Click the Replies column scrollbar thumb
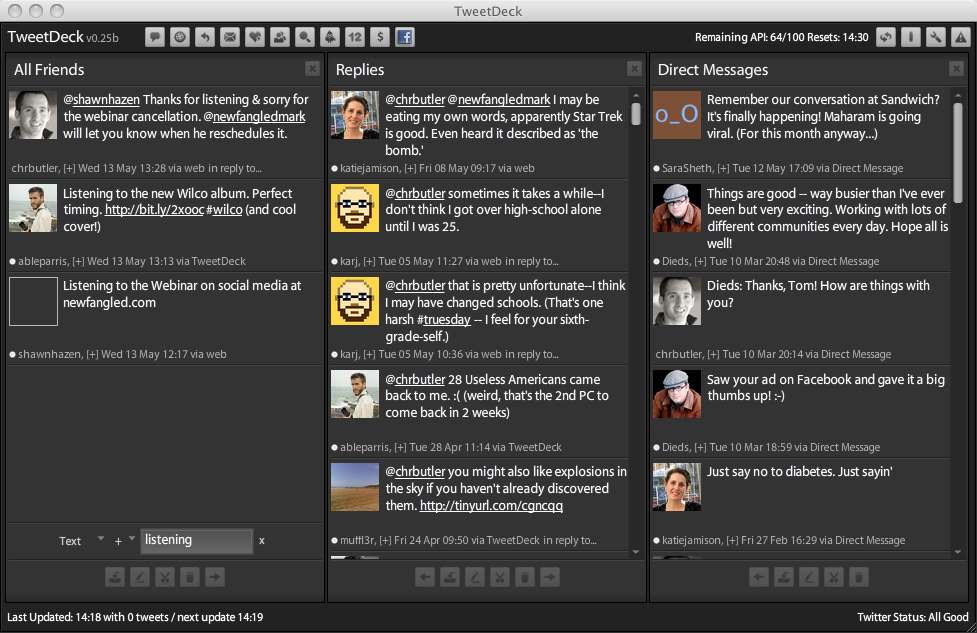This screenshot has height=633, width=977. 636,113
